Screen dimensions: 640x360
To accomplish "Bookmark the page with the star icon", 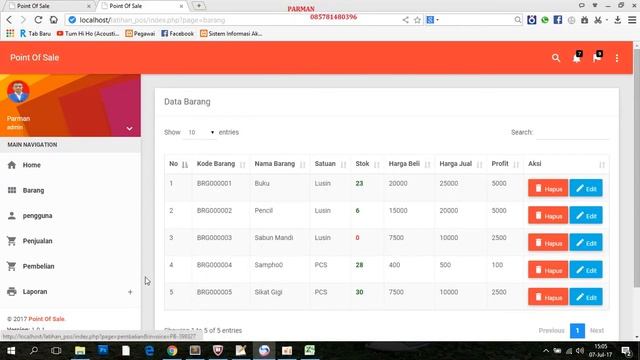I will point(417,20).
